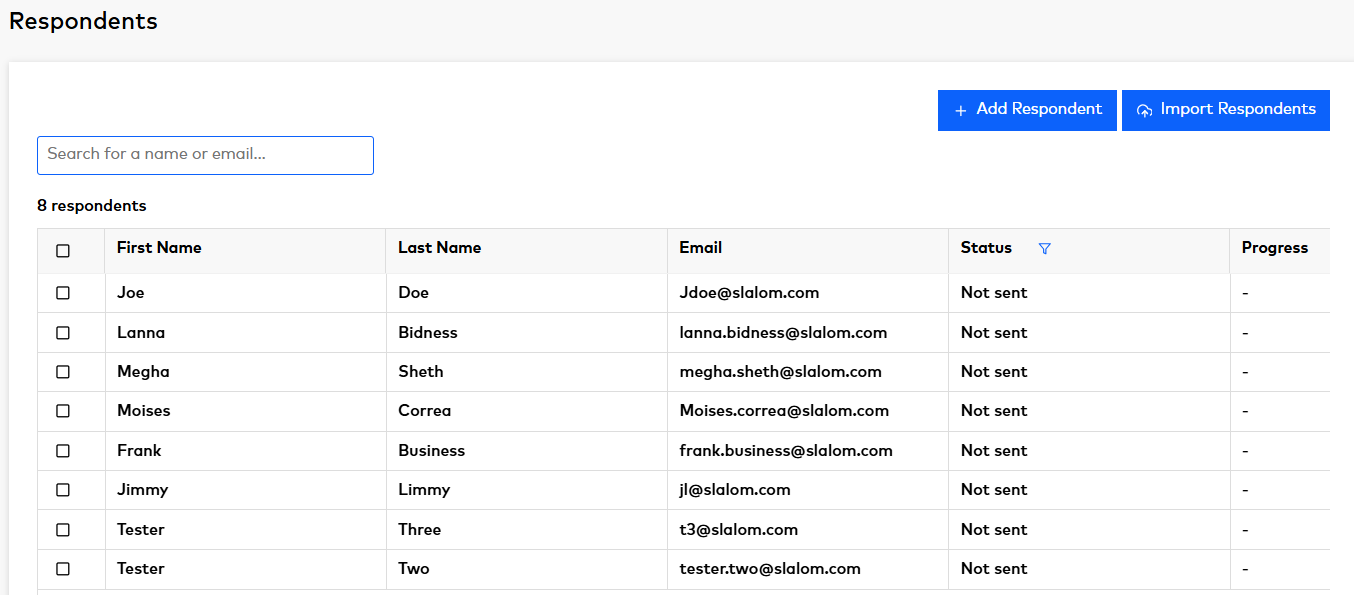
Task: Mark the checkbox for Moises Correa
Action: click(63, 411)
